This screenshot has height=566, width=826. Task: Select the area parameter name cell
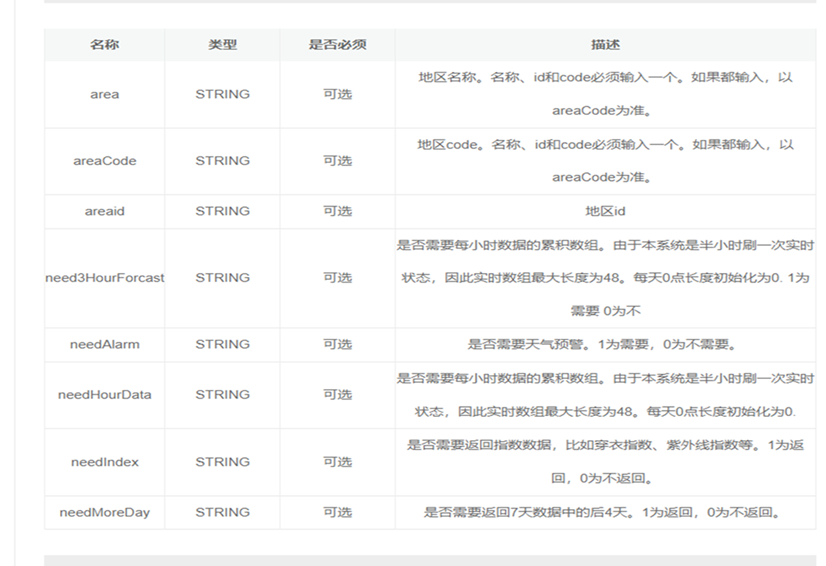click(104, 94)
